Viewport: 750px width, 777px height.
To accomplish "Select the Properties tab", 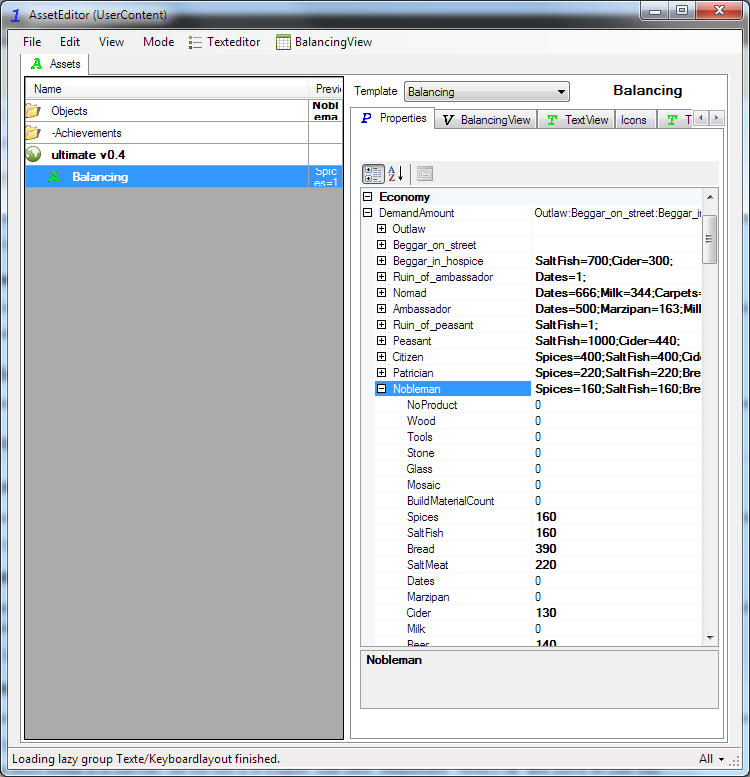I will (393, 118).
